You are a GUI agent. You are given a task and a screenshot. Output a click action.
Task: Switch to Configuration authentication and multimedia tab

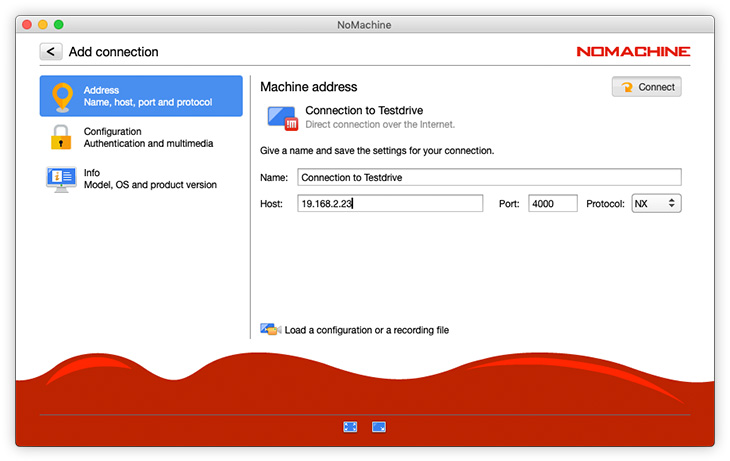[x=147, y=137]
